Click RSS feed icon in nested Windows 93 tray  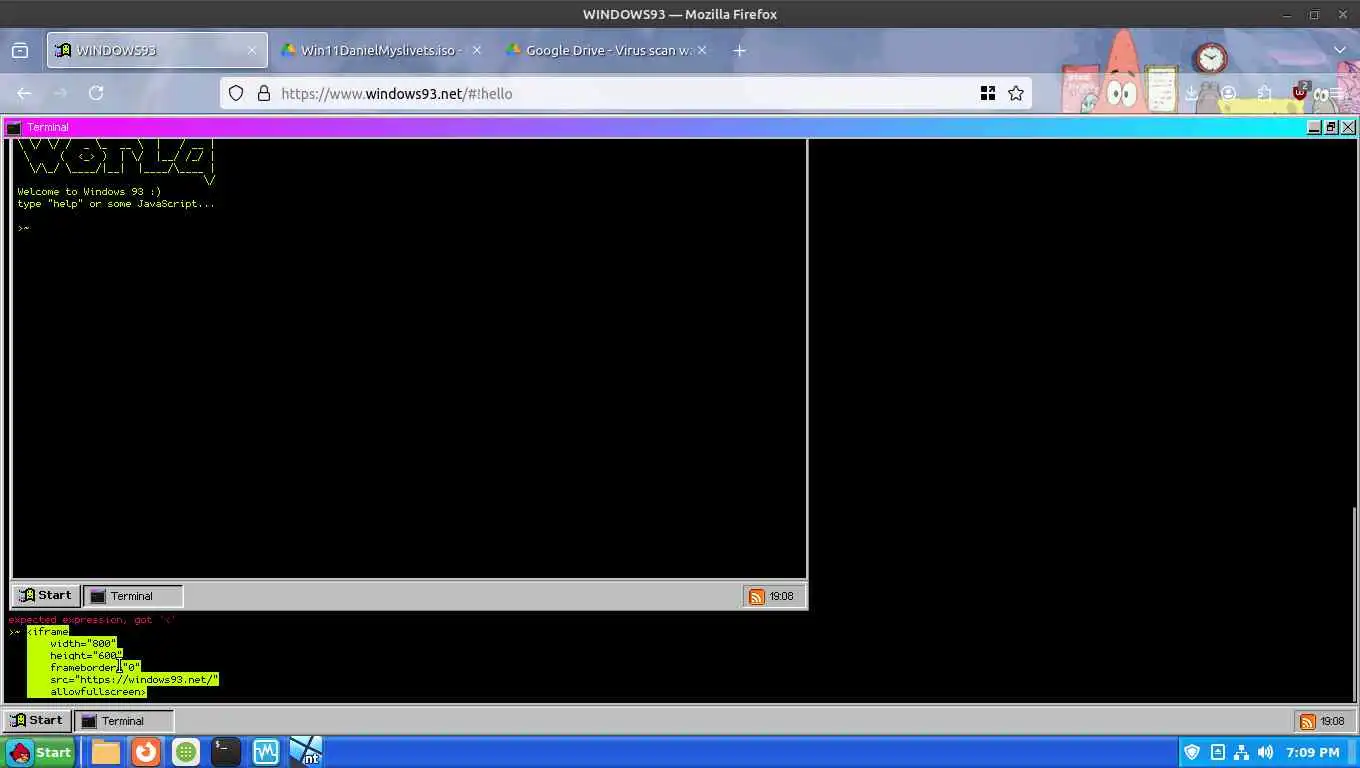tap(757, 596)
